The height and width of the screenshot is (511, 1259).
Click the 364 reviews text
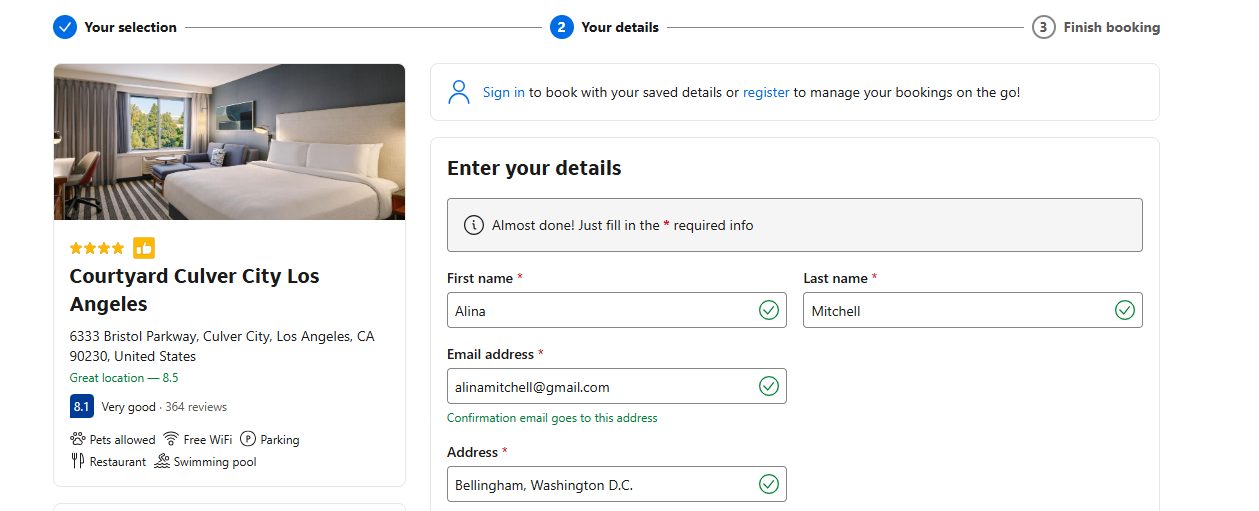pyautogui.click(x=197, y=407)
